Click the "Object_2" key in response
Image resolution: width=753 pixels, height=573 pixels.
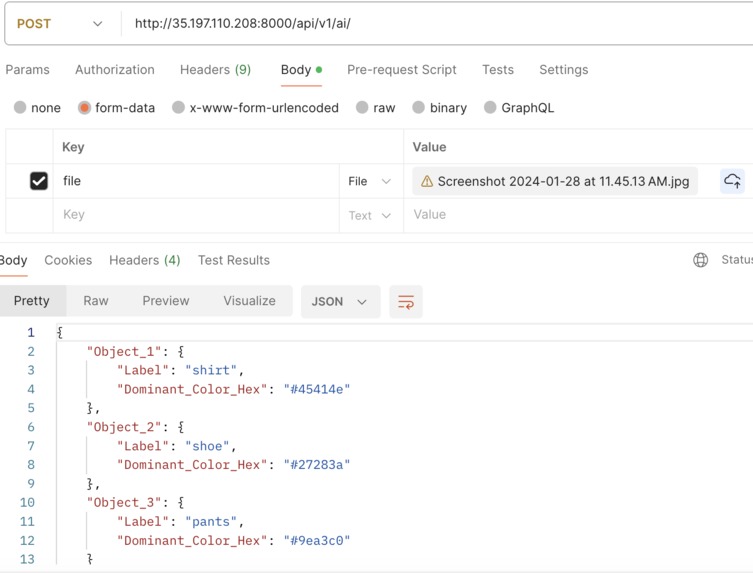point(124,427)
